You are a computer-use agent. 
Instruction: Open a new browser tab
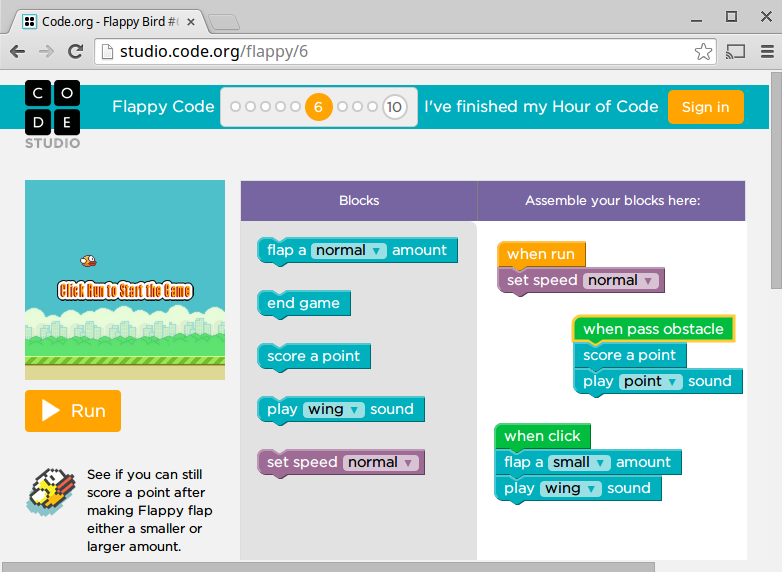click(x=223, y=22)
